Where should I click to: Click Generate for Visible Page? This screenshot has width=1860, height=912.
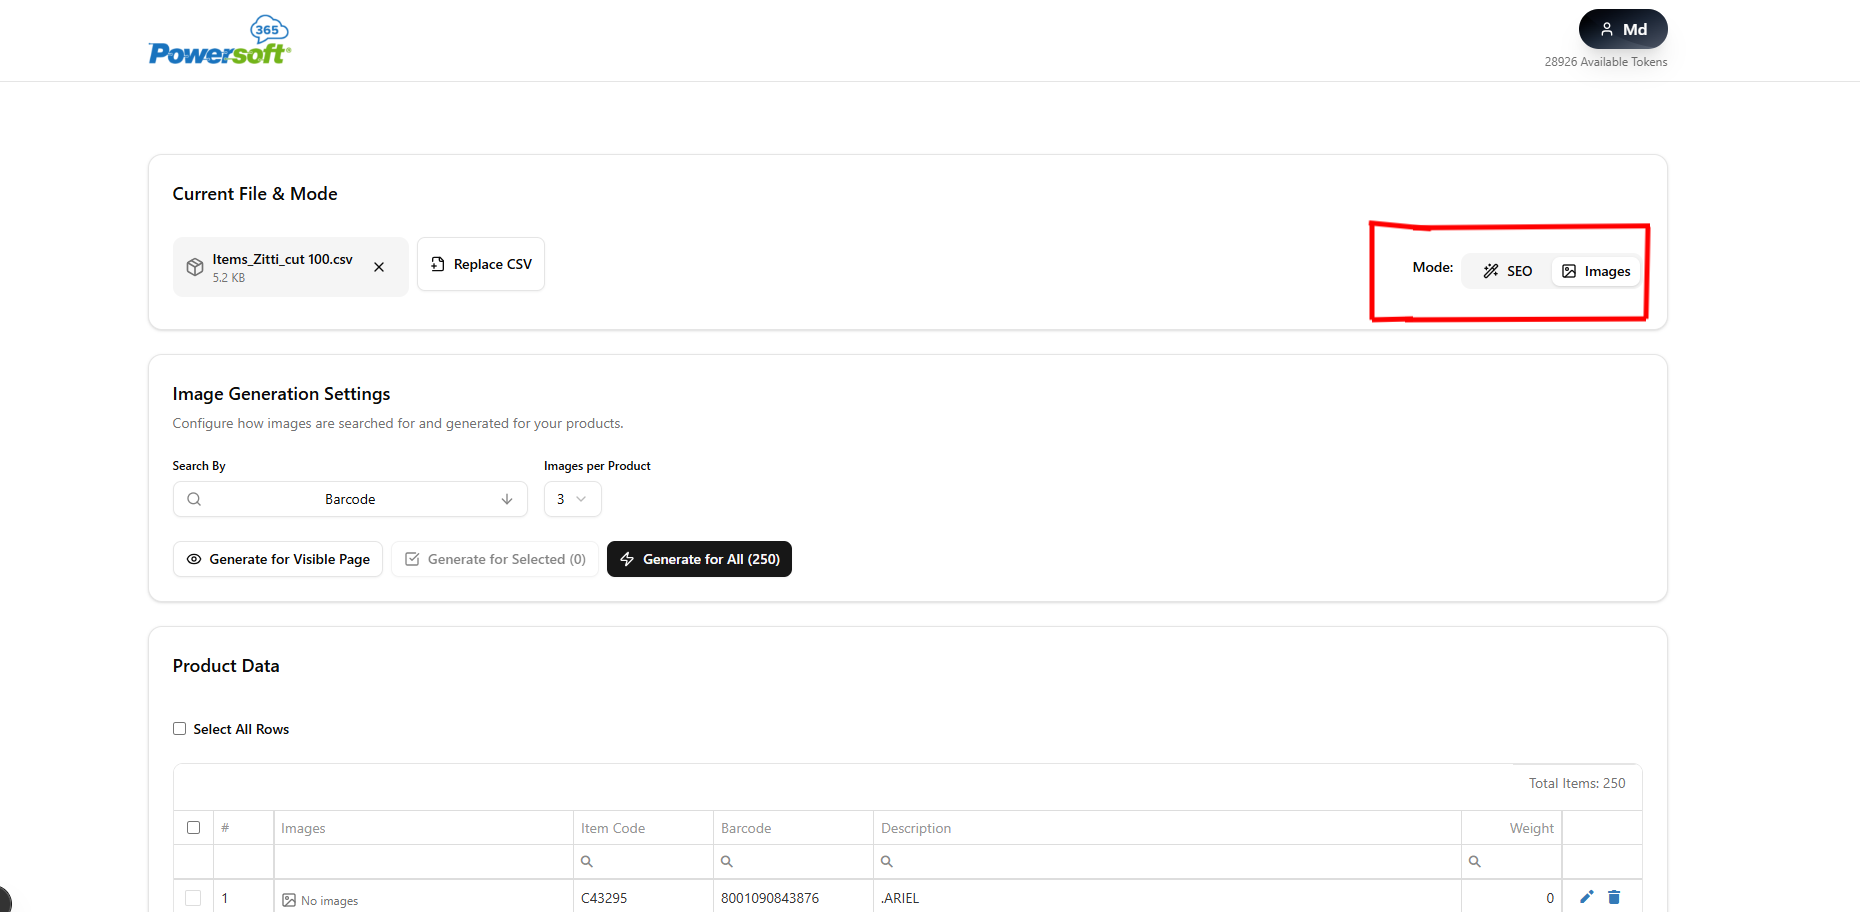(277, 559)
